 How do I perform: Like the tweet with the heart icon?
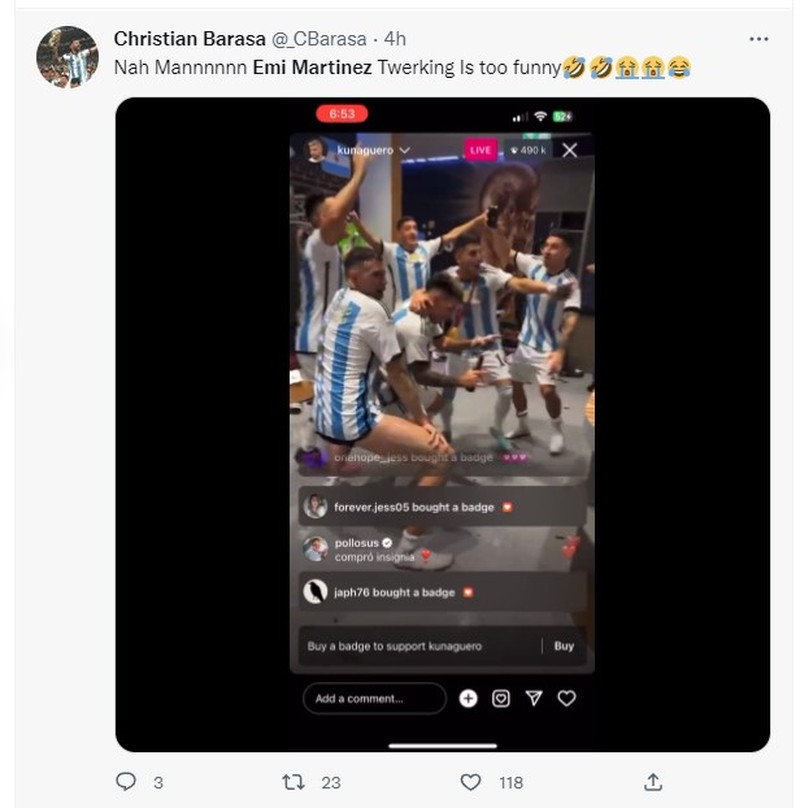pyautogui.click(x=470, y=782)
